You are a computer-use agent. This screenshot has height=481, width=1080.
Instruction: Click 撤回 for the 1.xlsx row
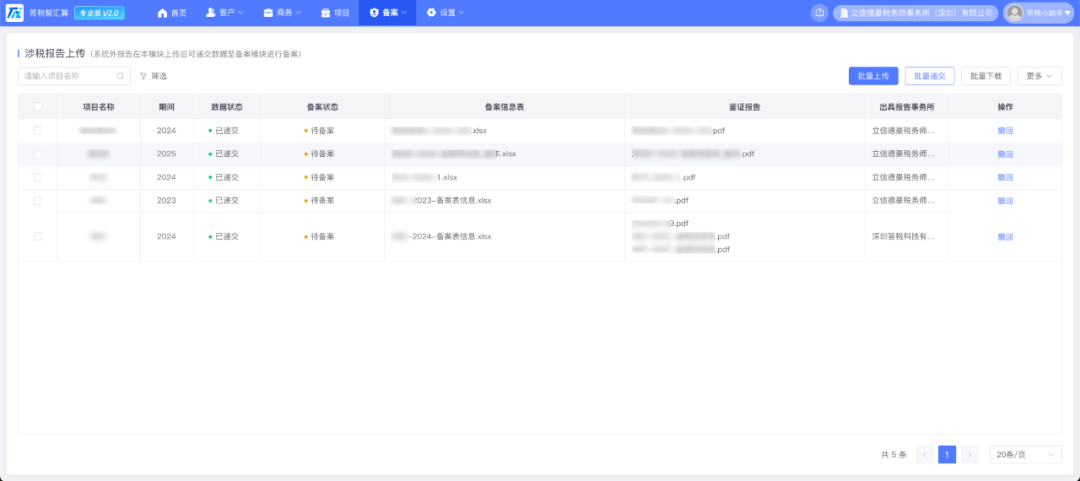1005,178
